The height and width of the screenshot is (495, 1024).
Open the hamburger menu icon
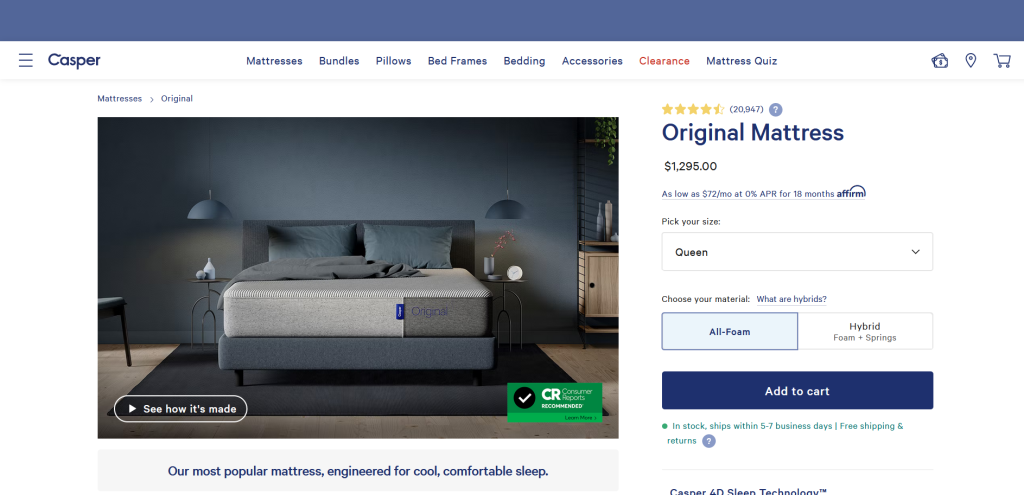click(25, 61)
